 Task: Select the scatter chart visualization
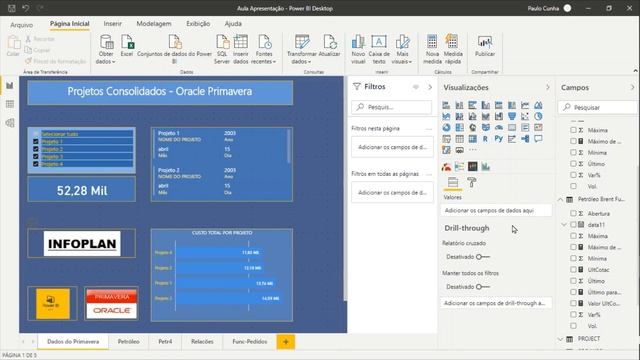pyautogui.click(x=525, y=116)
